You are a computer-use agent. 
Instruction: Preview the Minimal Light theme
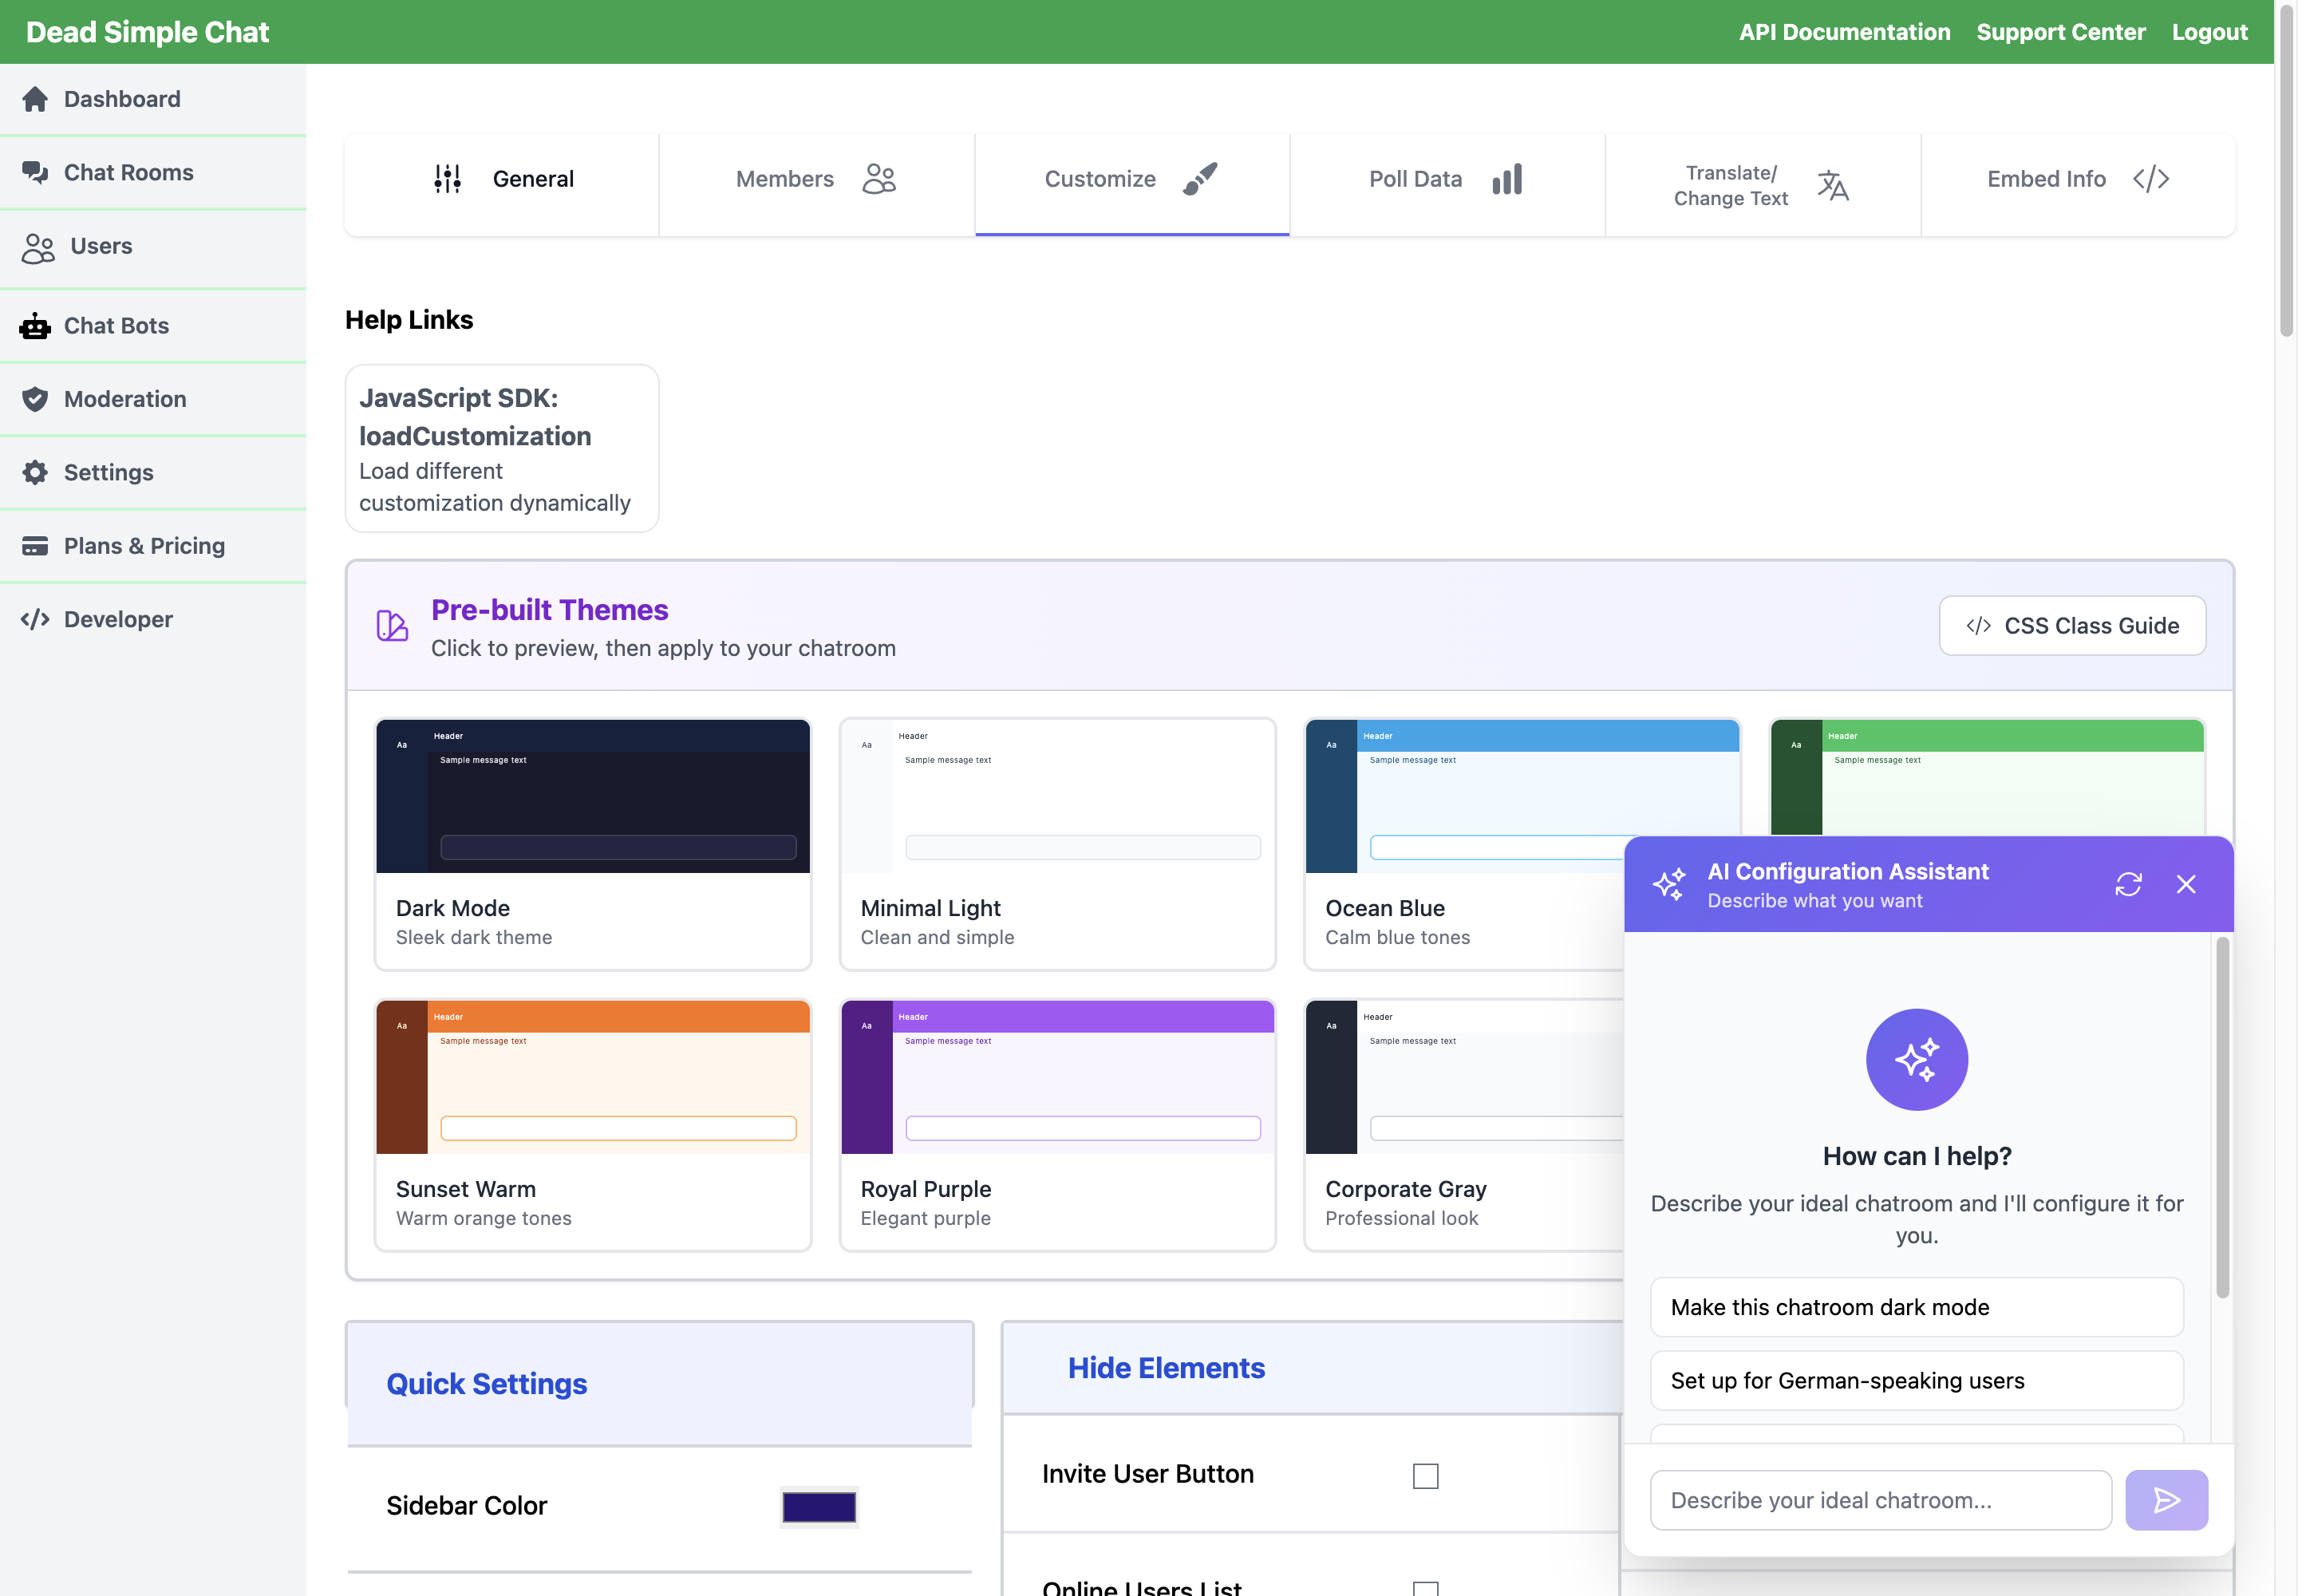click(x=1057, y=843)
